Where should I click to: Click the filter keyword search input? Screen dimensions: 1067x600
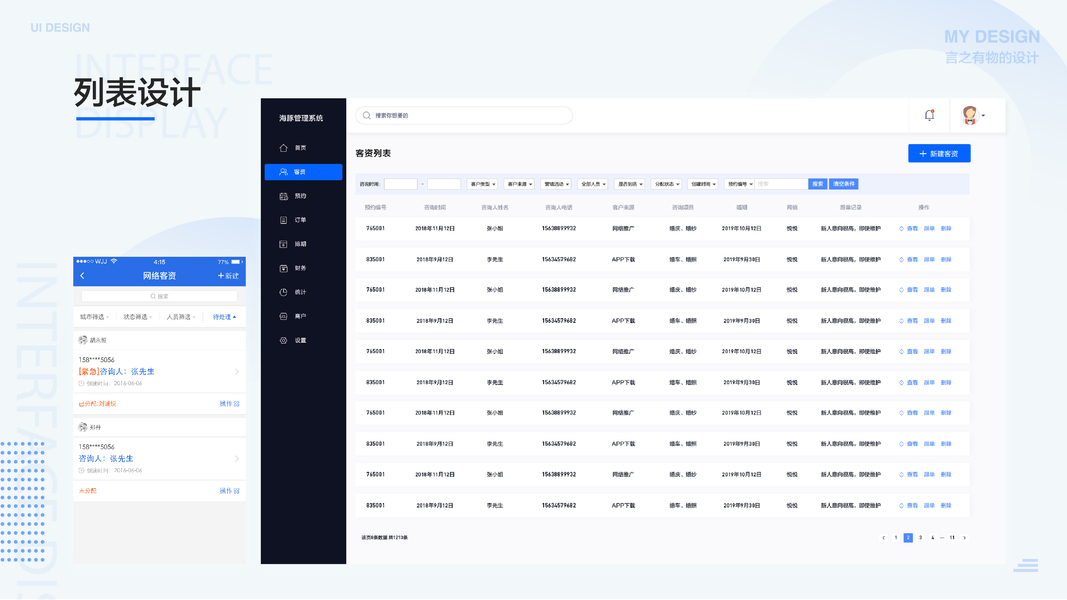[781, 184]
